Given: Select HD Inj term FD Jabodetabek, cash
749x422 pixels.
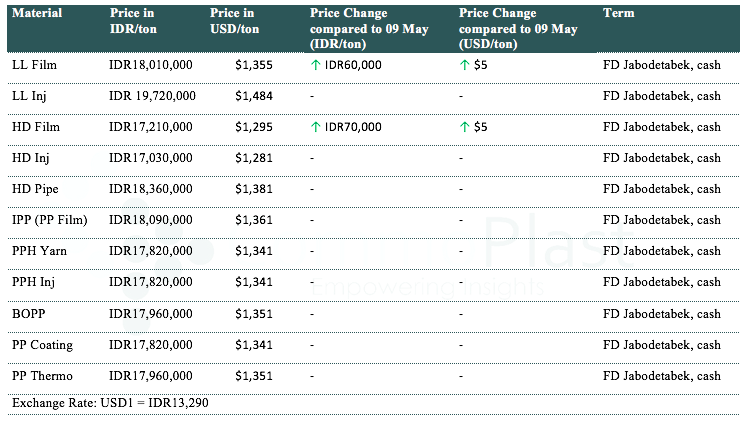Looking at the screenshot, I should (x=662, y=158).
